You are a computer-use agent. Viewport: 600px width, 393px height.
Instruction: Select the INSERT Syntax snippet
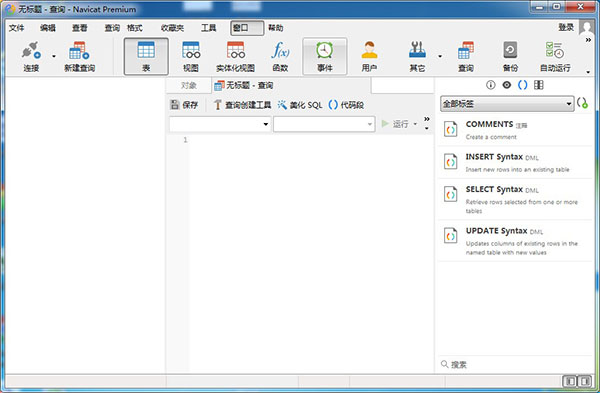tap(515, 162)
